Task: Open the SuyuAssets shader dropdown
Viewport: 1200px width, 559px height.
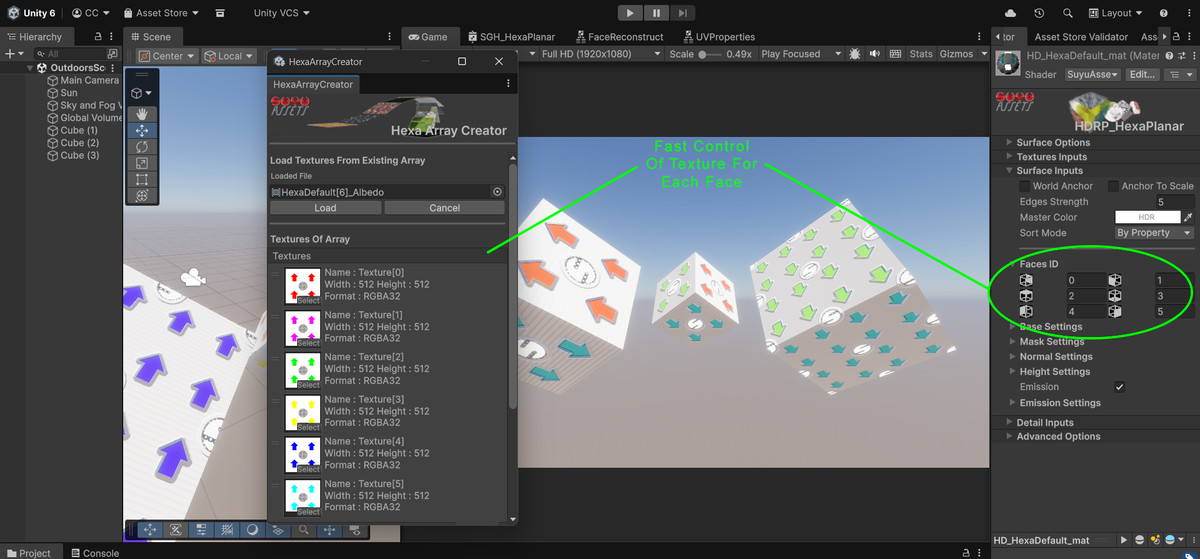Action: [1092, 74]
